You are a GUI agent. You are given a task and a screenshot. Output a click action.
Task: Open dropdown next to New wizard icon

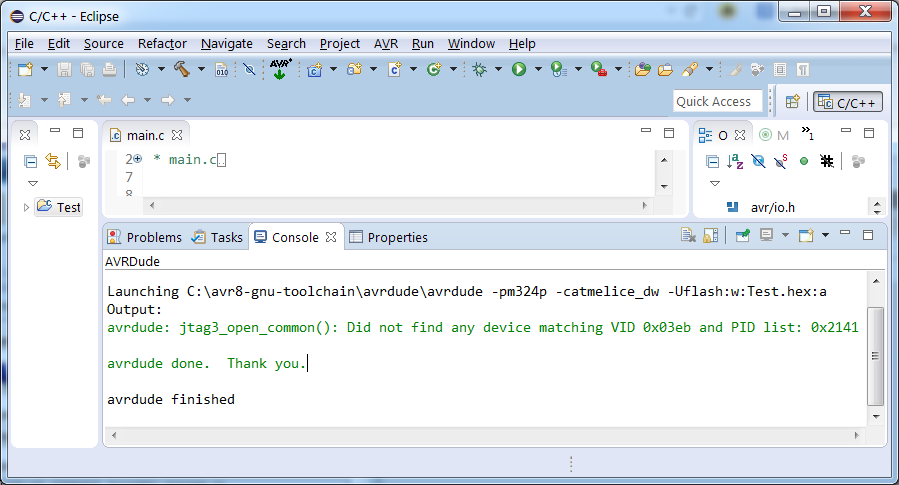click(x=44, y=69)
